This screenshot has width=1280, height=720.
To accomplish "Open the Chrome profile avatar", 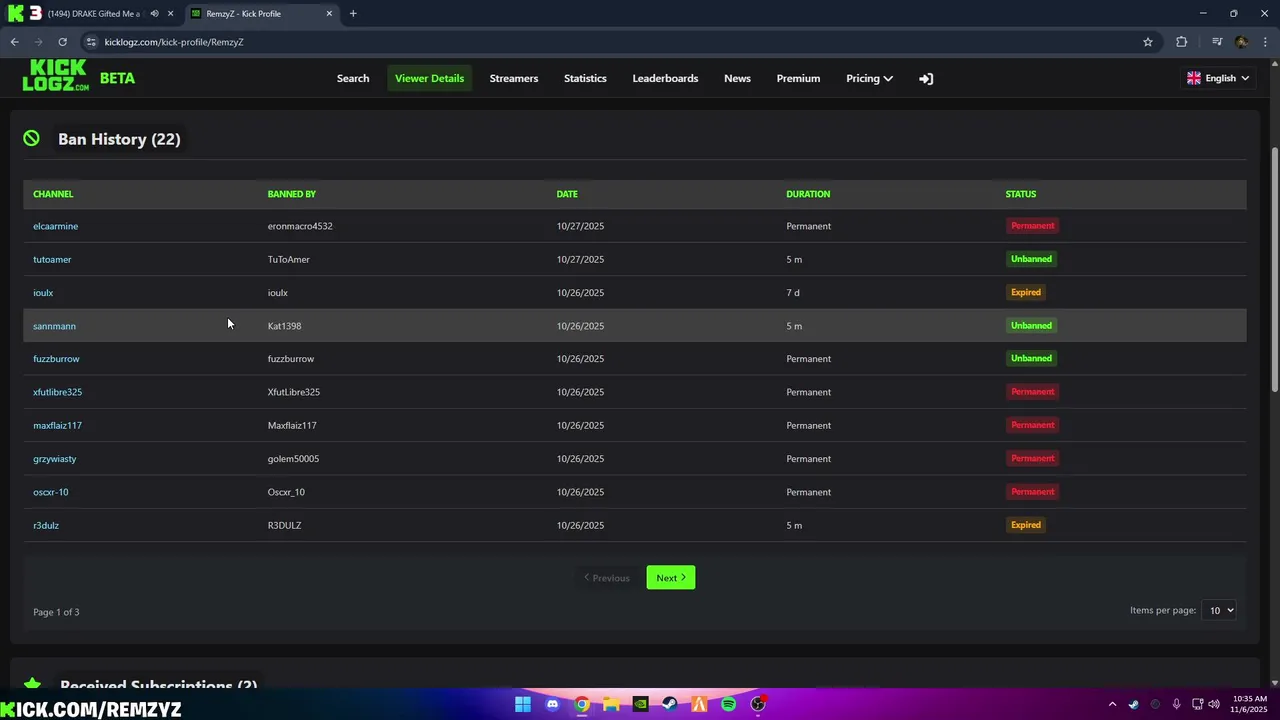I will point(1241,42).
